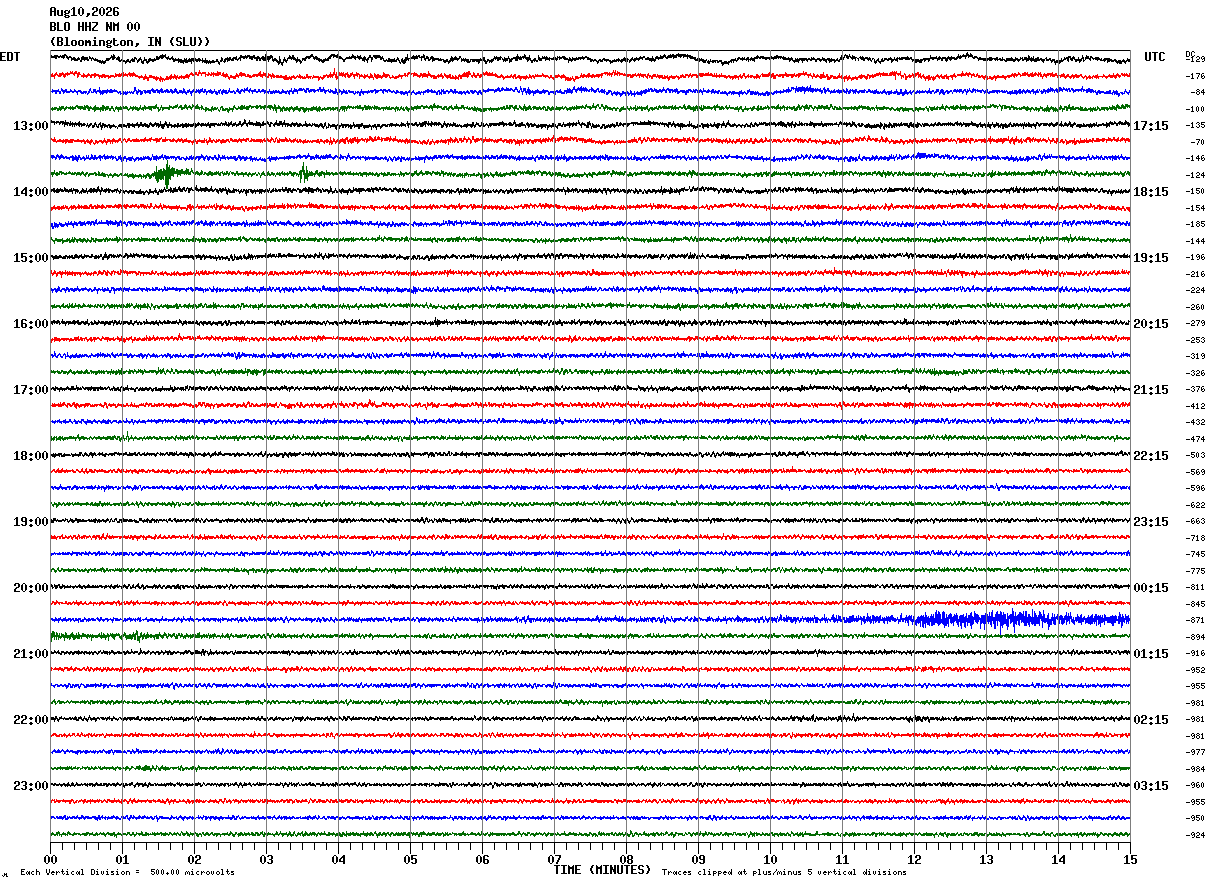The image size is (1210, 886).
Task: Click the DC offset value "-474"
Action: point(1195,439)
